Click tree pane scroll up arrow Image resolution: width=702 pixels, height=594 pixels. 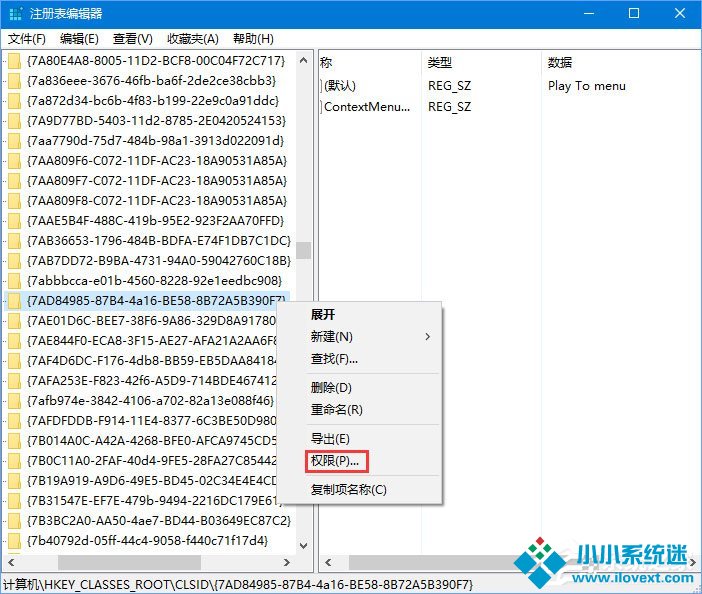304,60
